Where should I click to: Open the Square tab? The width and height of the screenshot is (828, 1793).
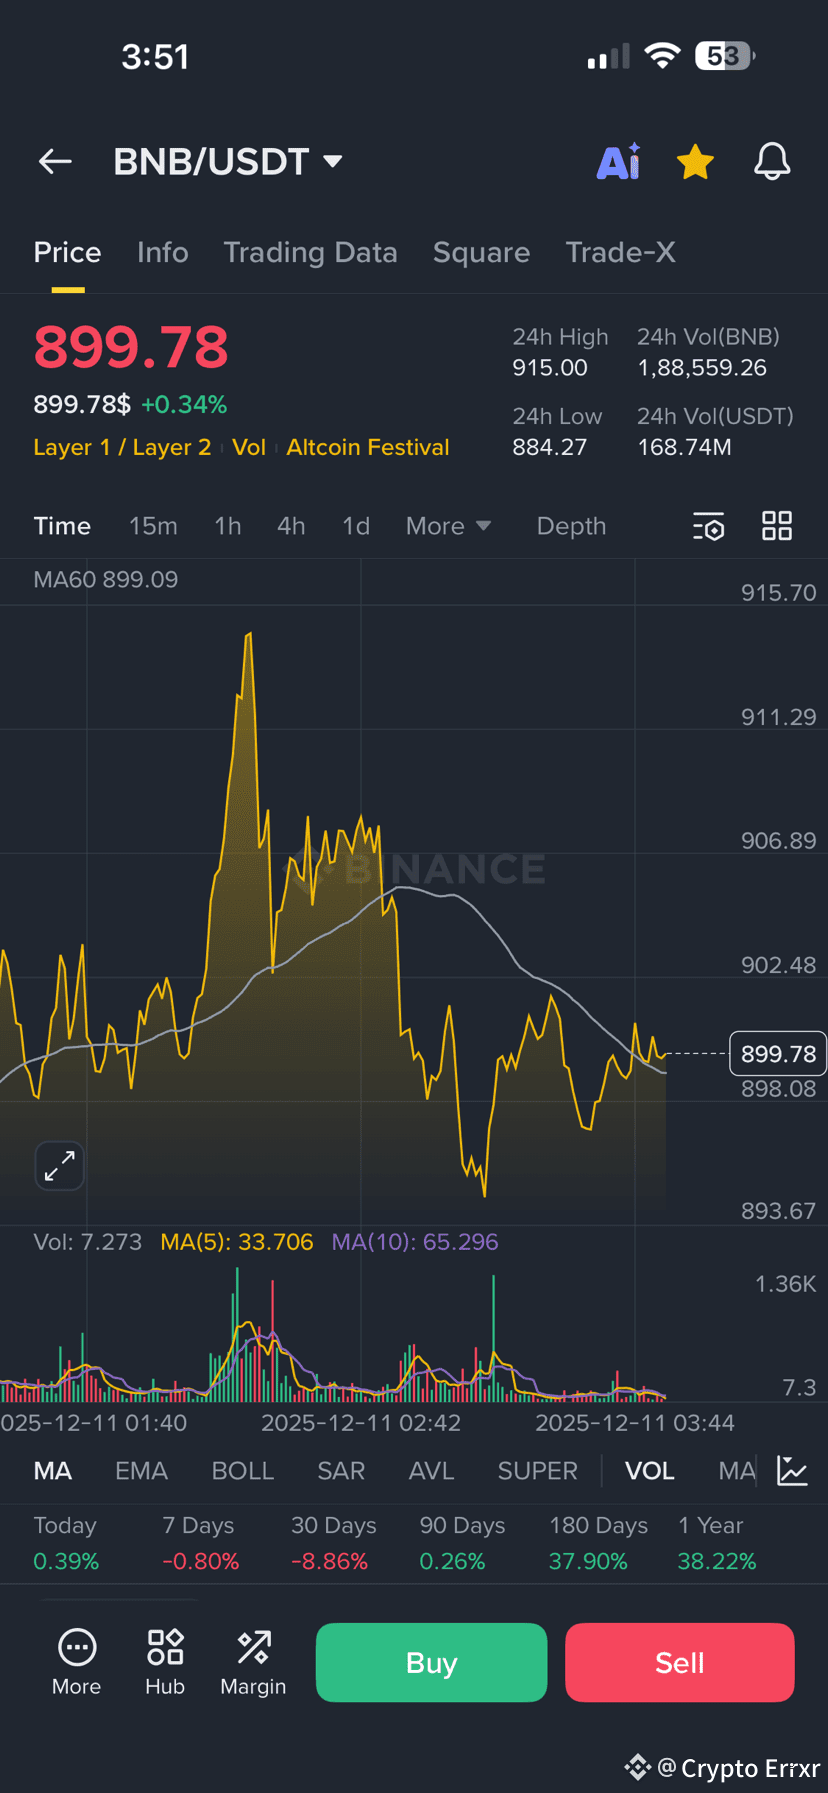pos(481,252)
